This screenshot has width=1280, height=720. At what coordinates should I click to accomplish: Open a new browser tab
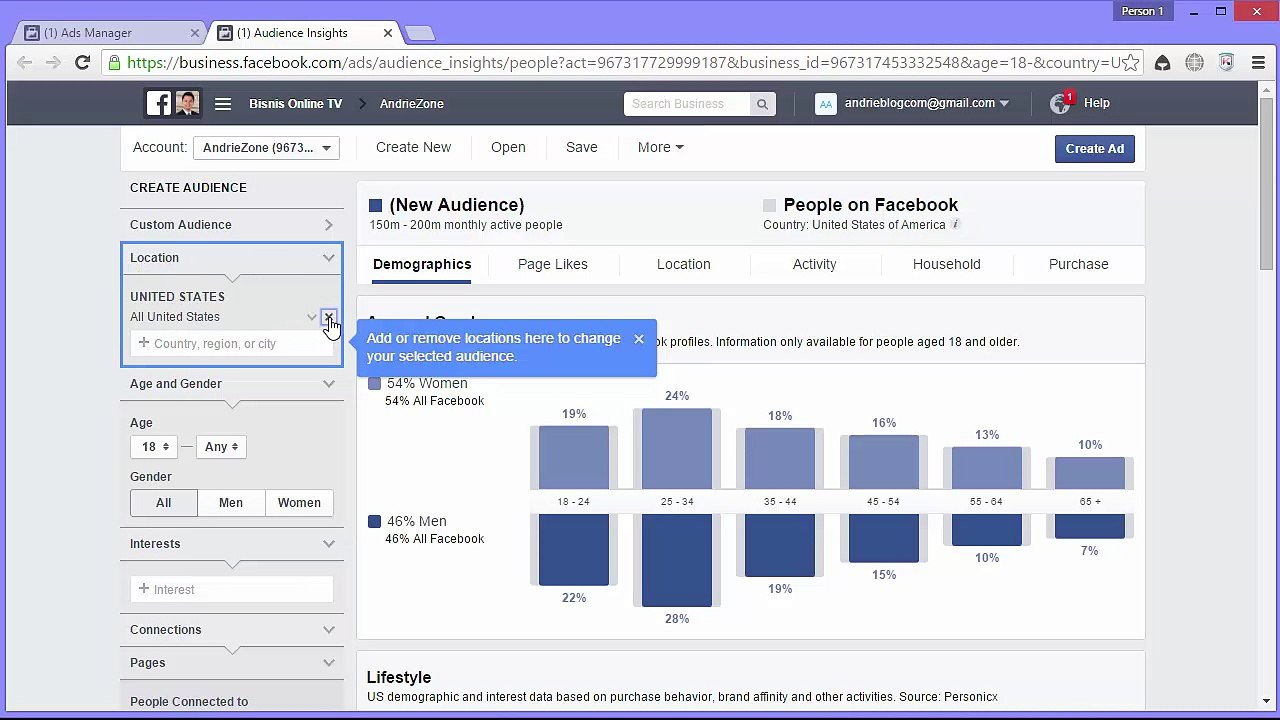click(x=420, y=33)
